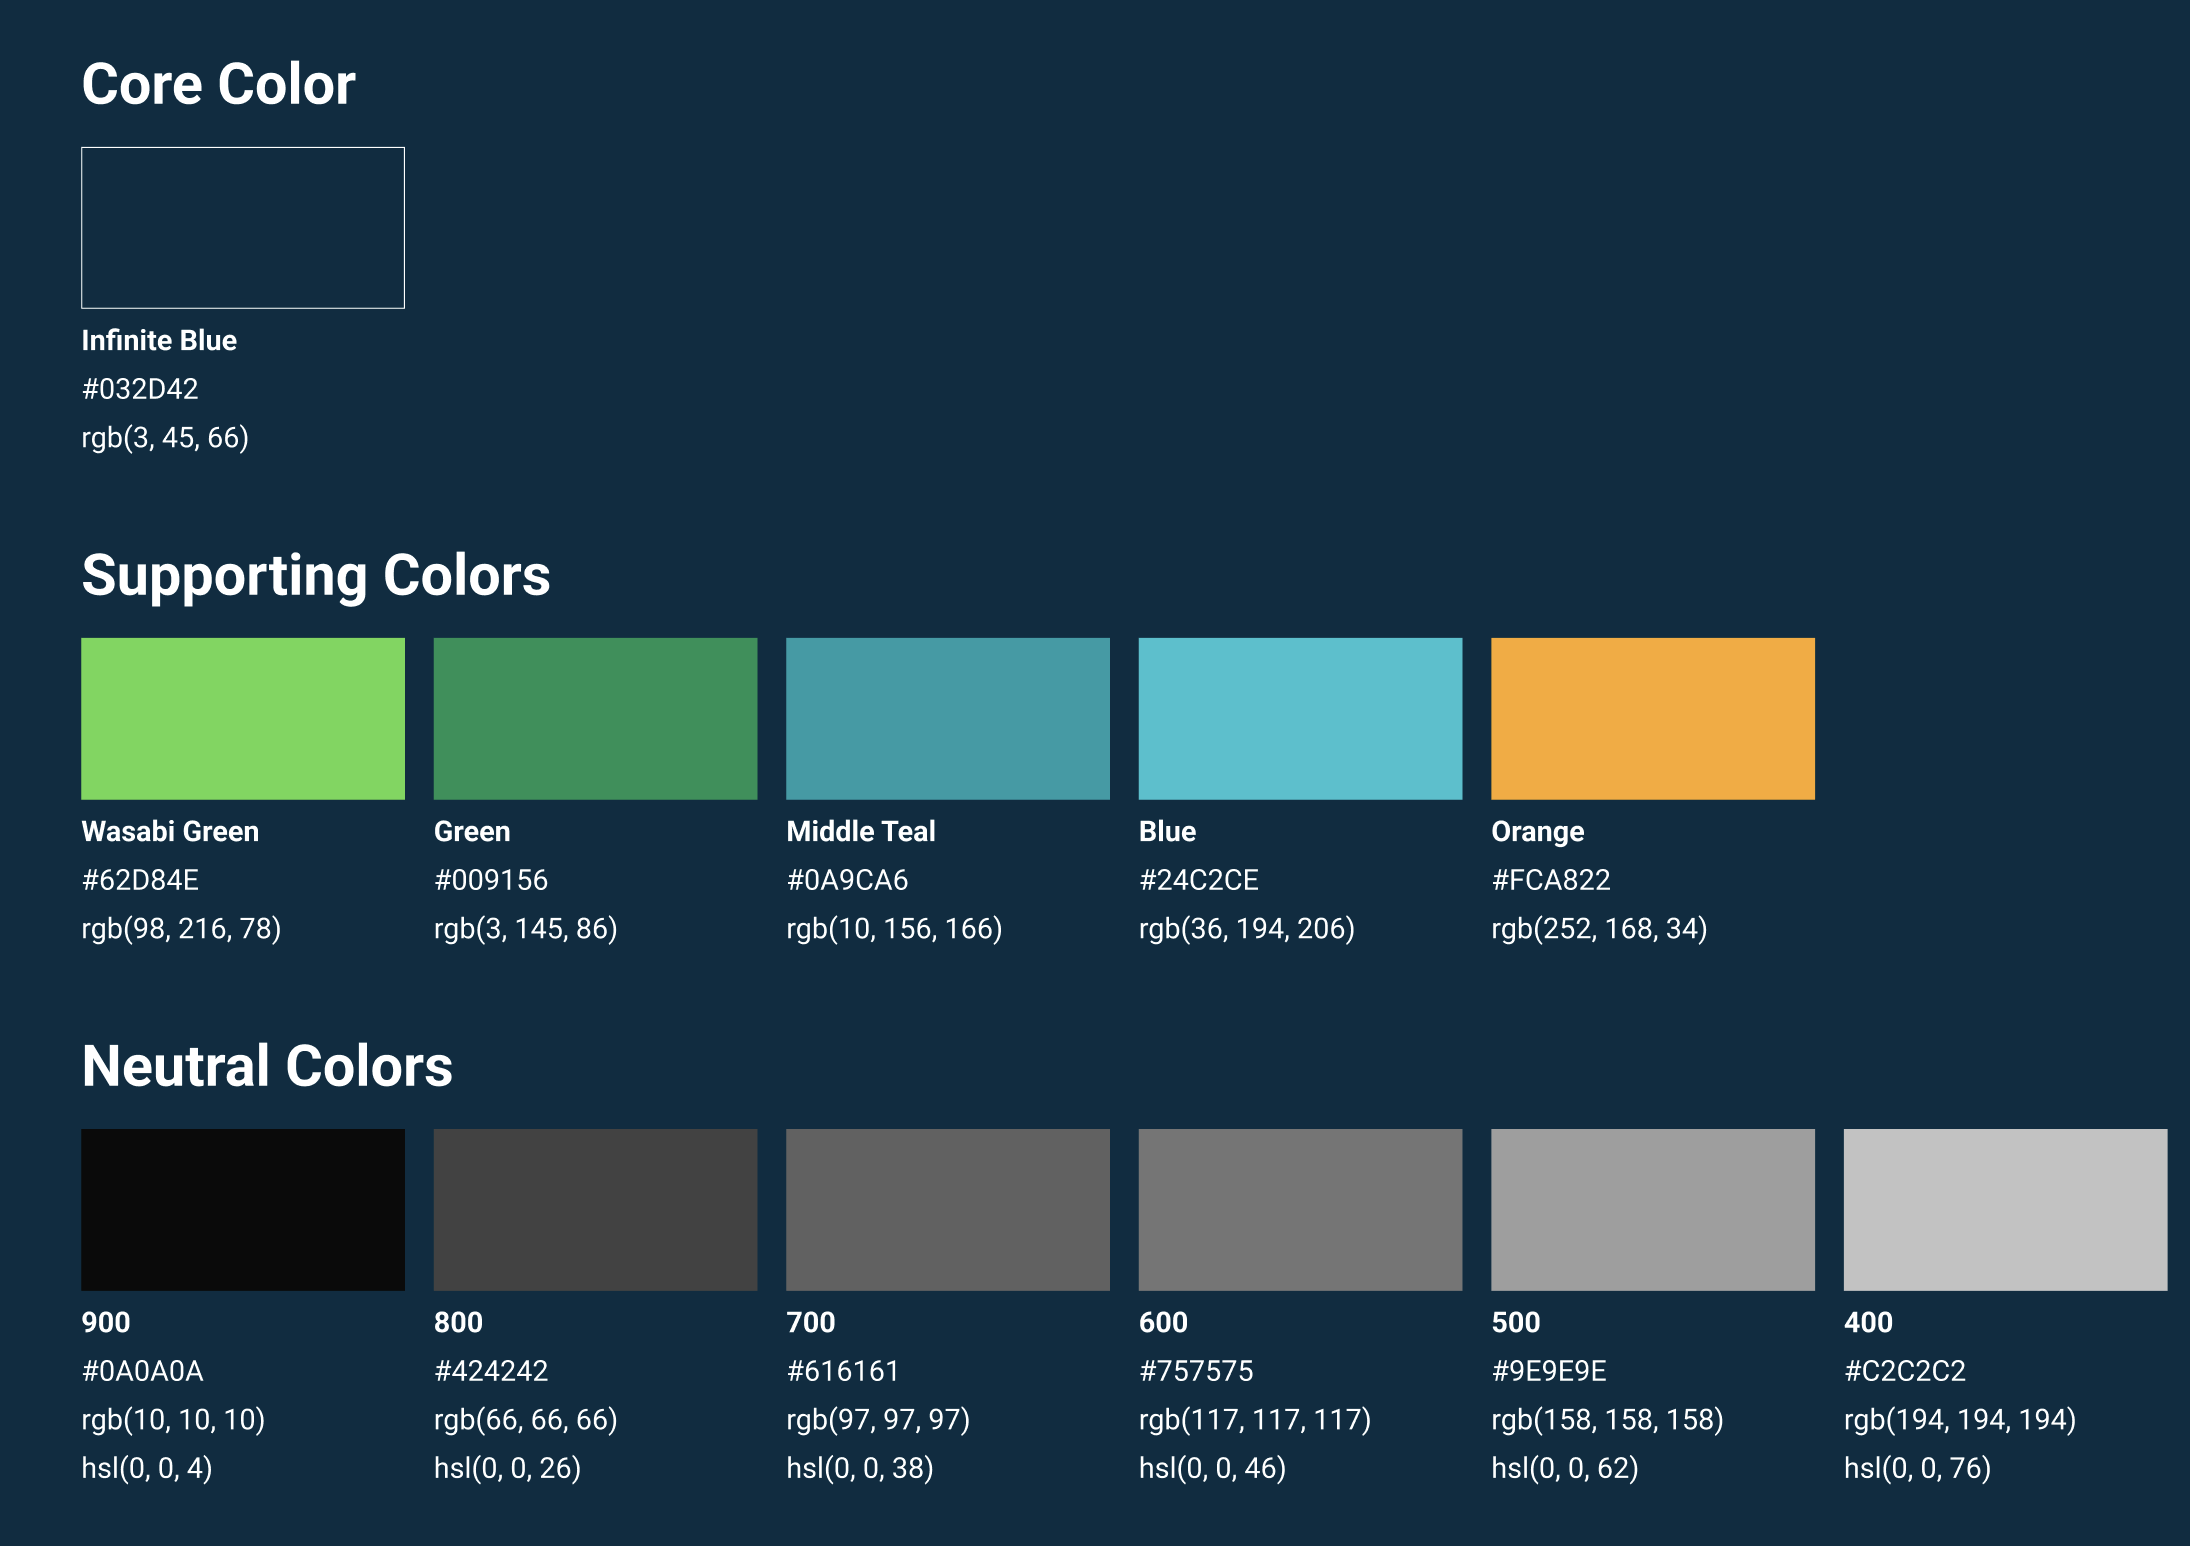Click the rgb(98, 216, 78) text
2190x1546 pixels.
click(181, 929)
